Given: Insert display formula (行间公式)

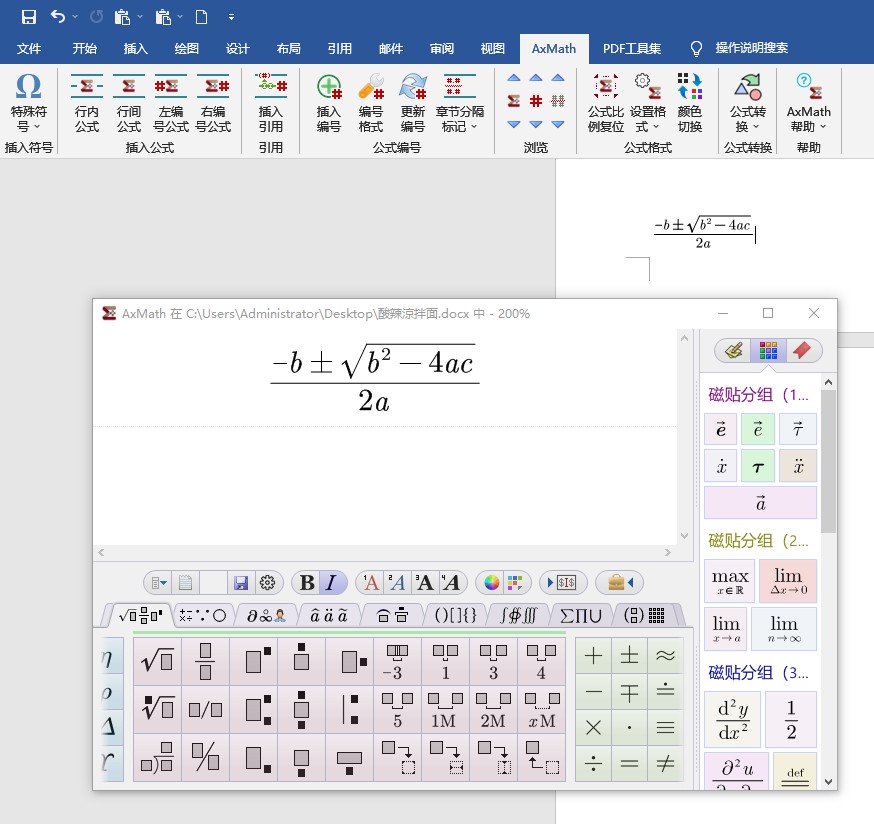Looking at the screenshot, I should pyautogui.click(x=129, y=104).
